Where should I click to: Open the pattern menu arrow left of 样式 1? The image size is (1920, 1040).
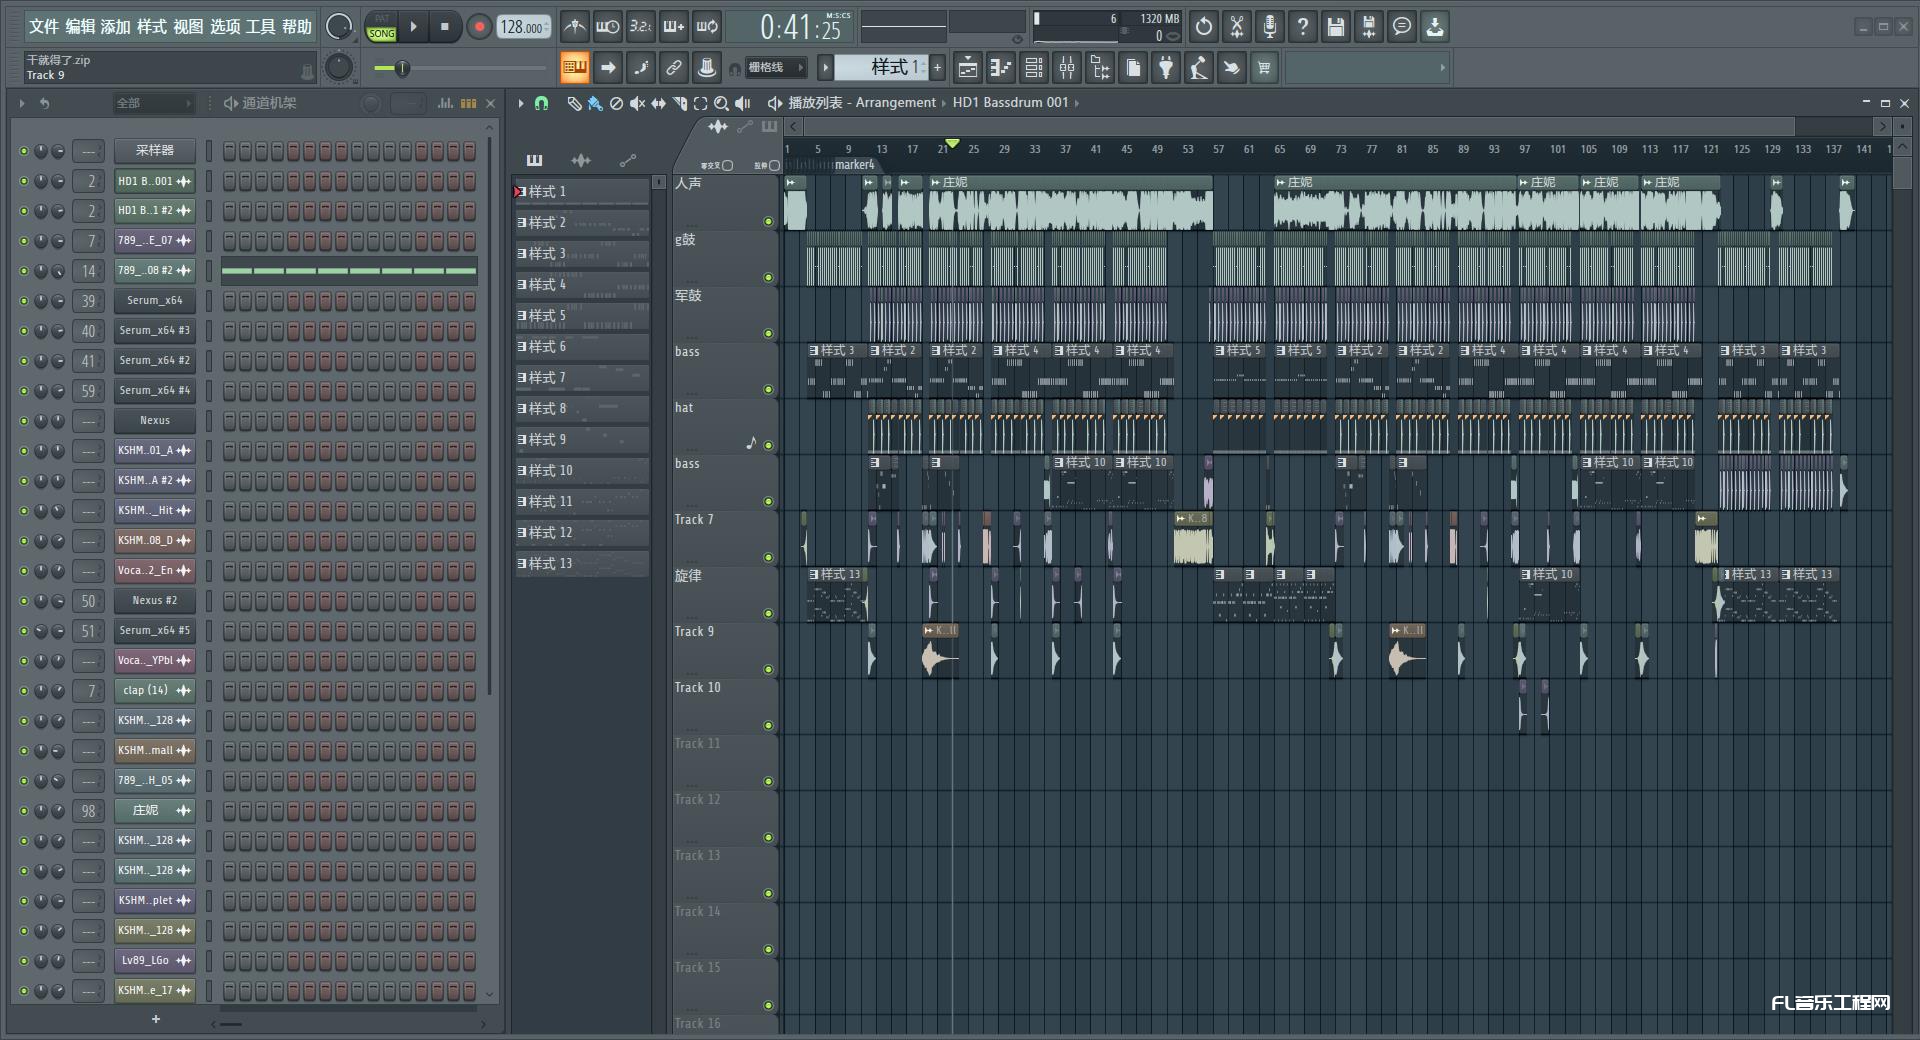click(x=825, y=68)
